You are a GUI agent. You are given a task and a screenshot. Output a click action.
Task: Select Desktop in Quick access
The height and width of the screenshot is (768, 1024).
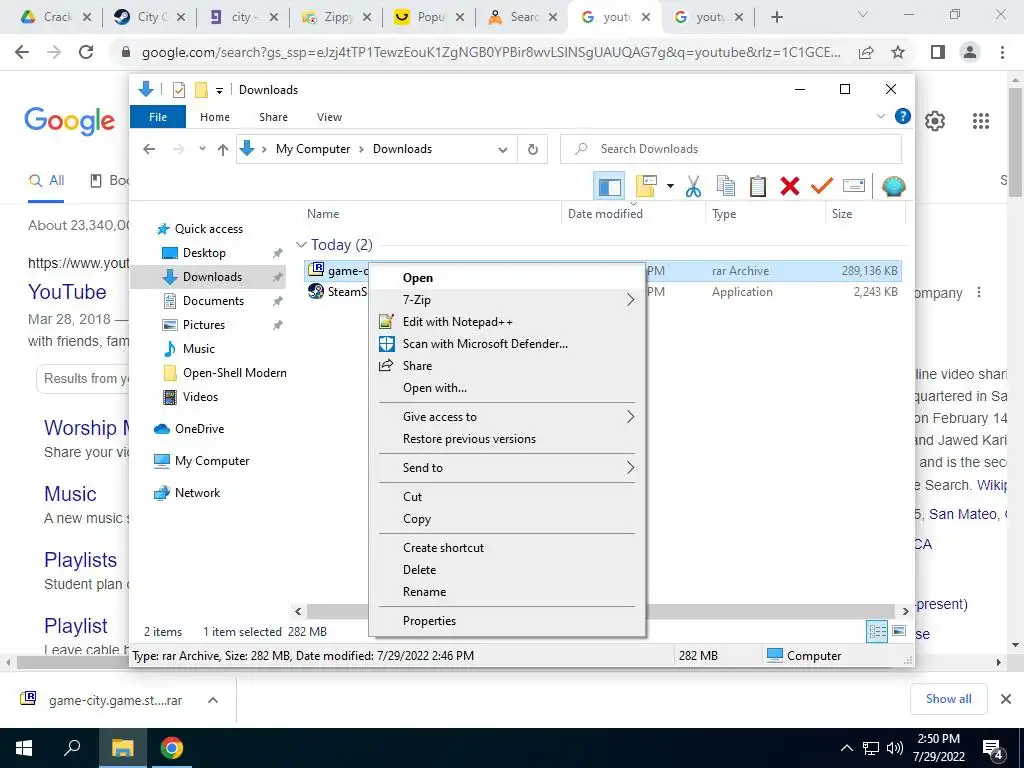pyautogui.click(x=204, y=253)
